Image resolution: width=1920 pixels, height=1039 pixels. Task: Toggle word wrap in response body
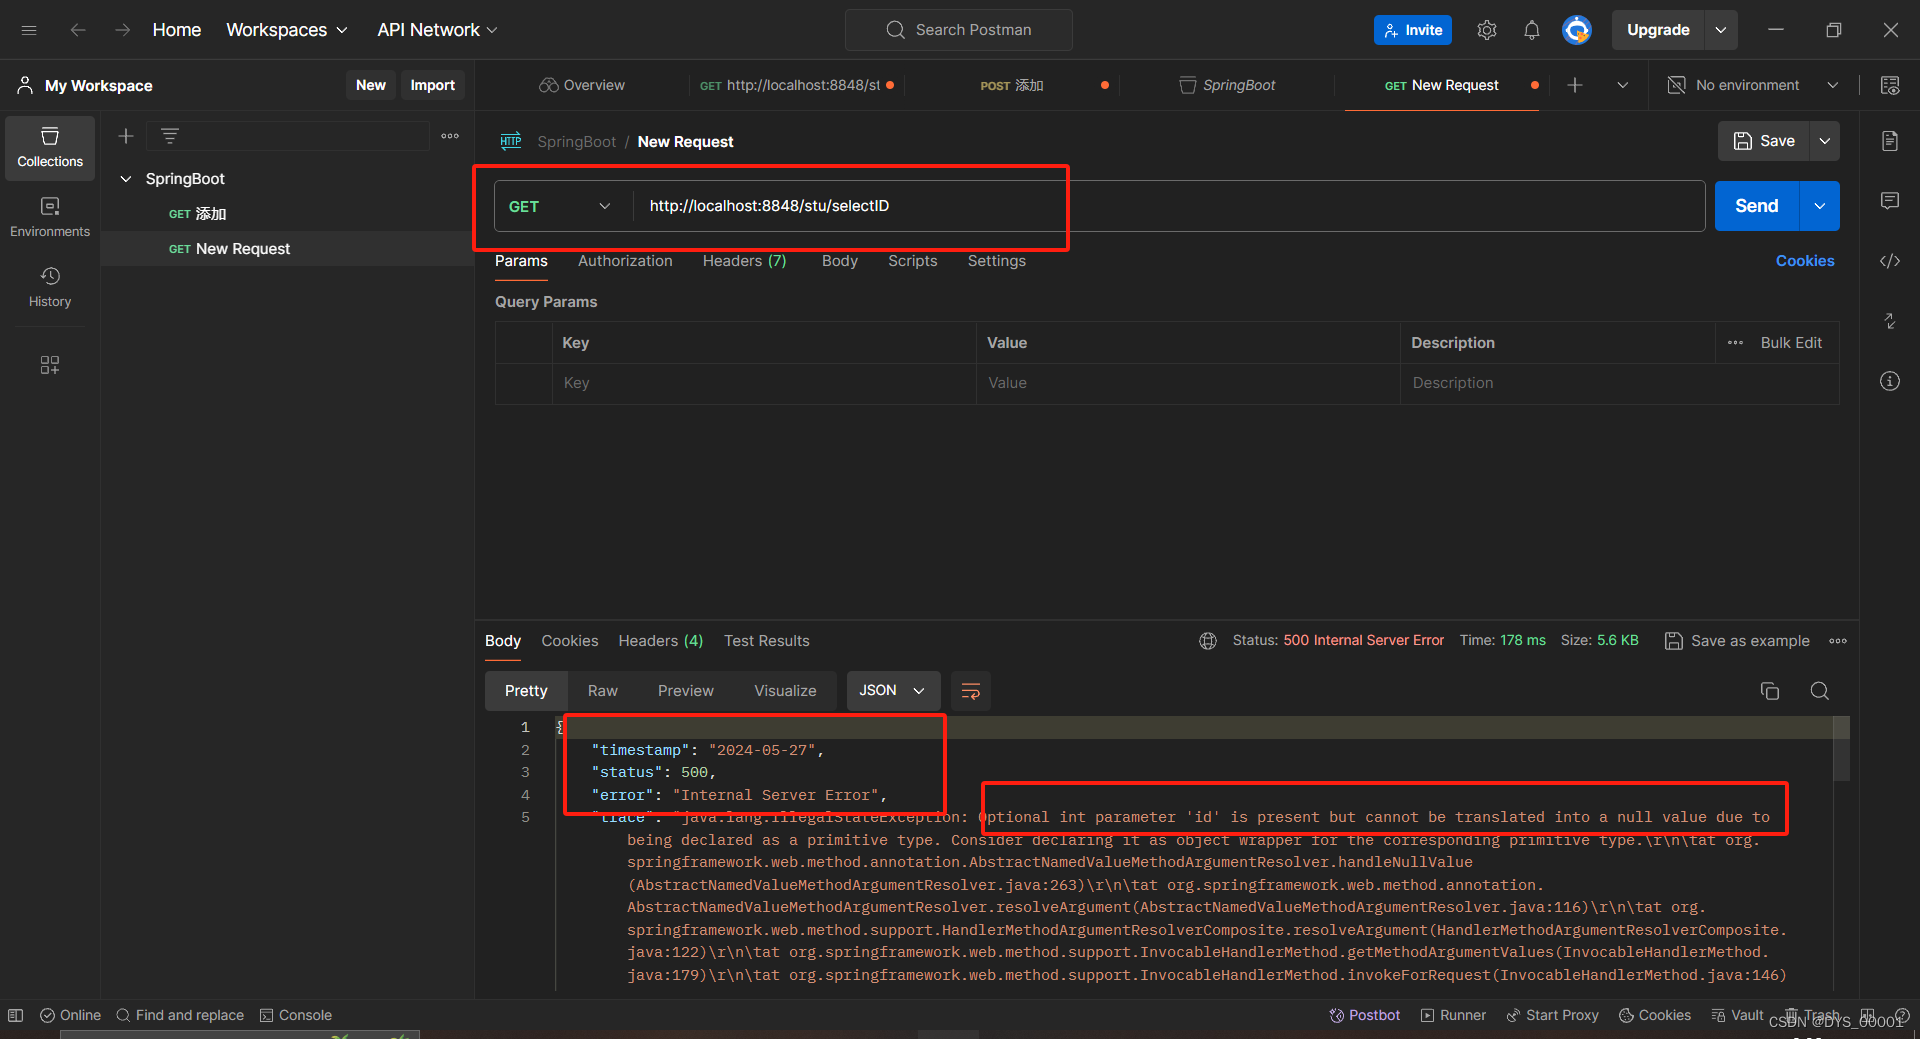970,691
